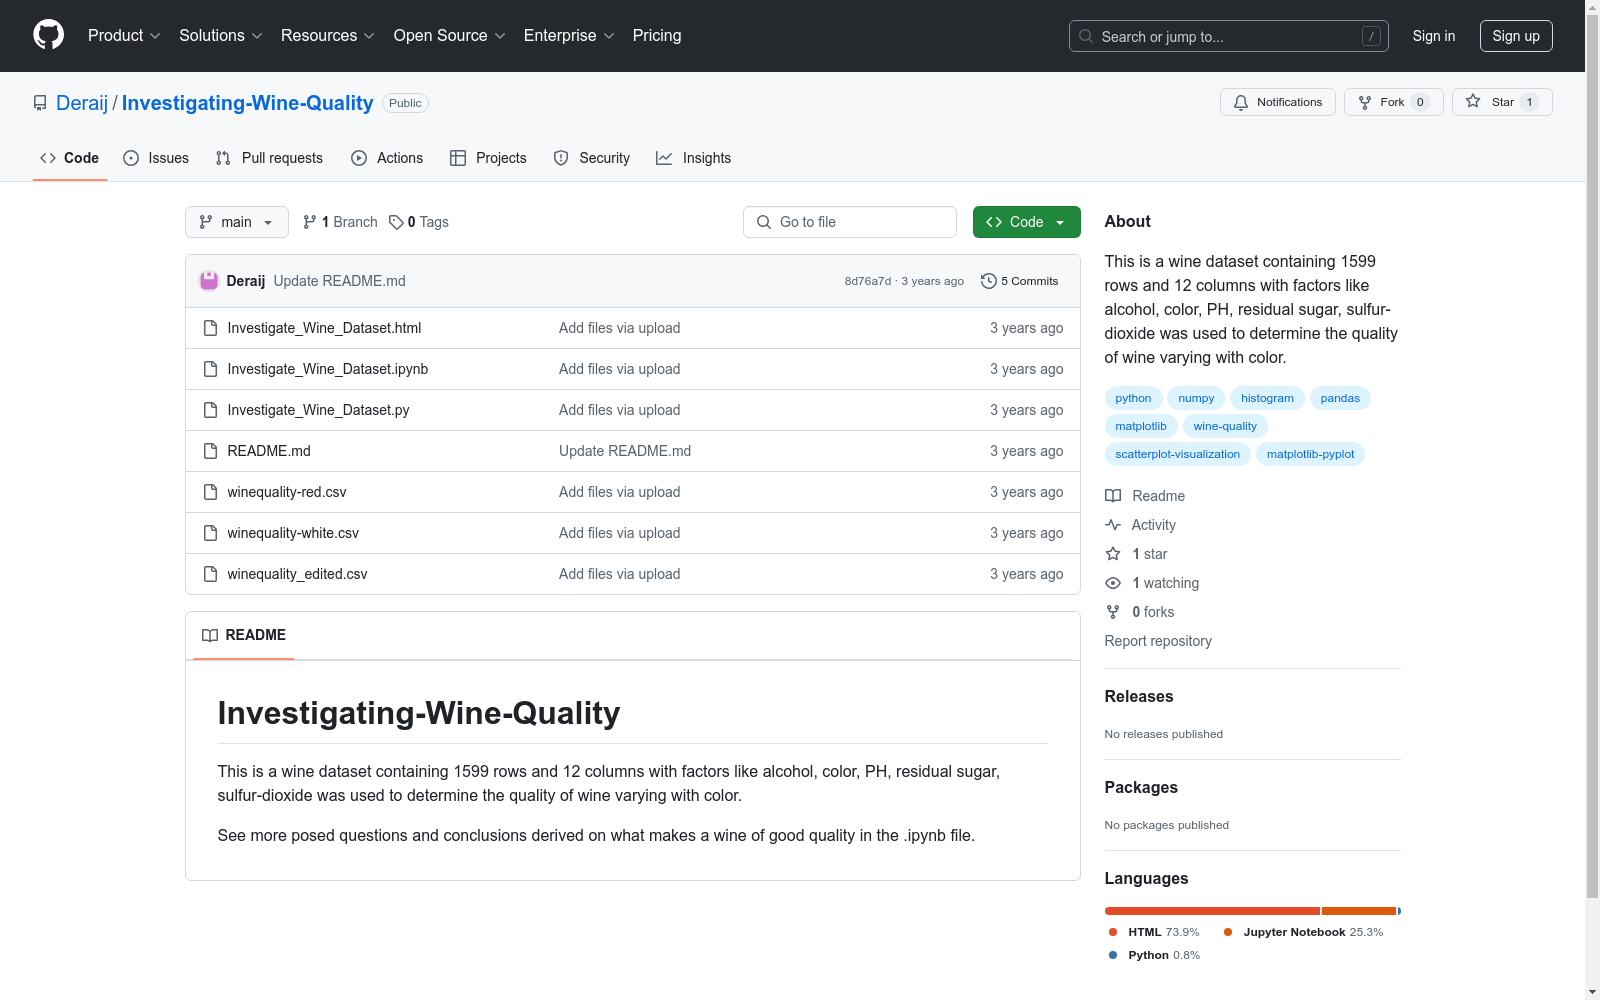The width and height of the screenshot is (1600, 1000).
Task: Open the Issues tab
Action: (156, 158)
